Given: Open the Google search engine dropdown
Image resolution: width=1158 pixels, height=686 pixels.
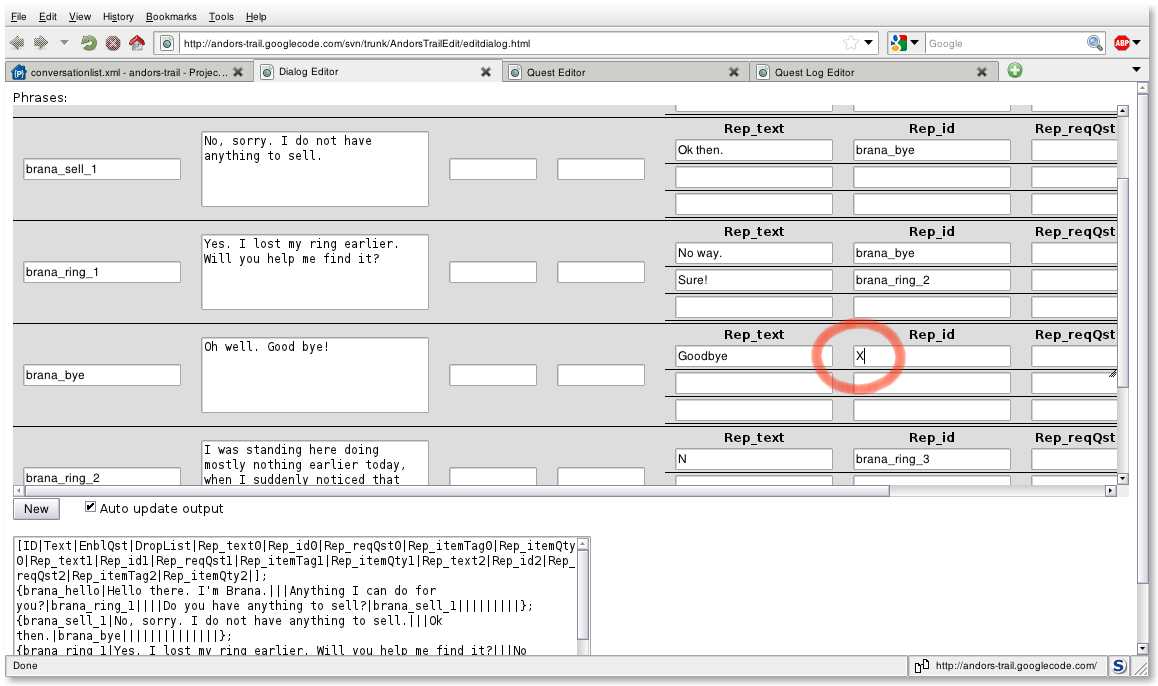Looking at the screenshot, I should click(902, 43).
